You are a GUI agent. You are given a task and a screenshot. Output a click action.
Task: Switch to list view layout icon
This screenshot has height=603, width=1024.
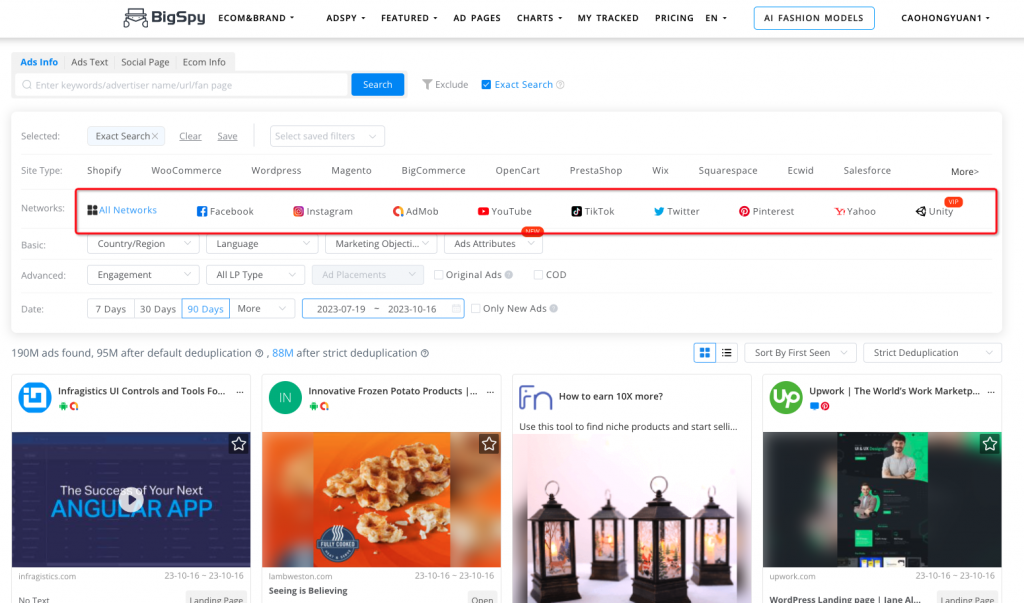tap(727, 352)
